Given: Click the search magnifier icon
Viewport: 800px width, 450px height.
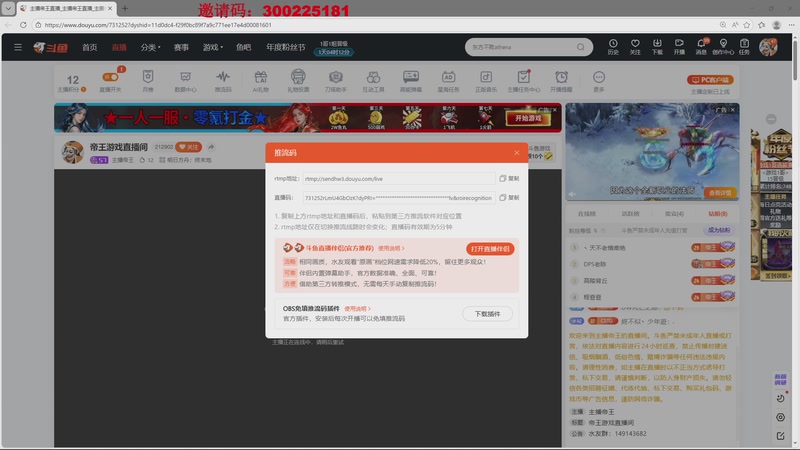Looking at the screenshot, I should 581,47.
